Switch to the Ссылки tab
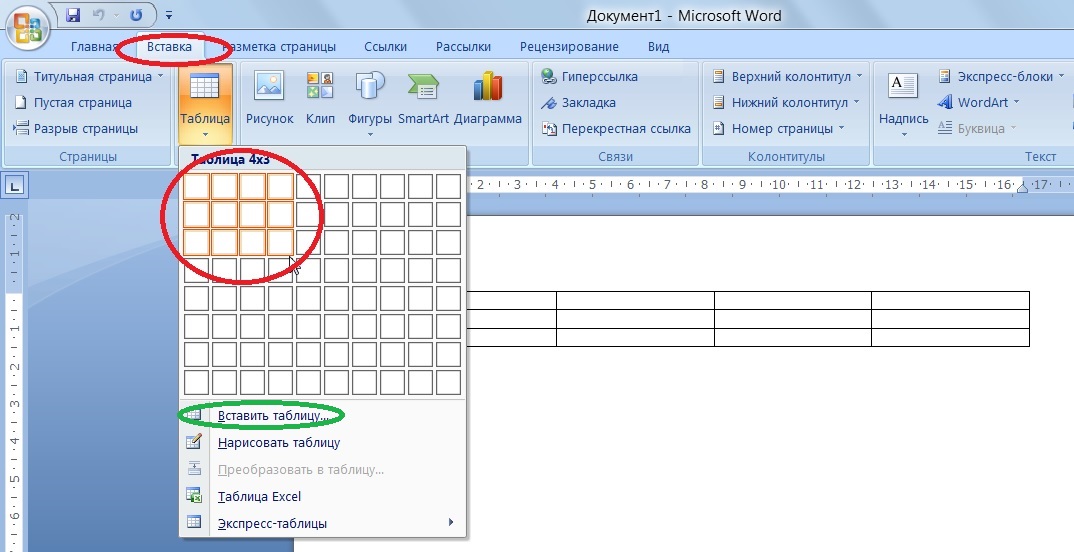This screenshot has height=552, width=1074. click(x=386, y=47)
